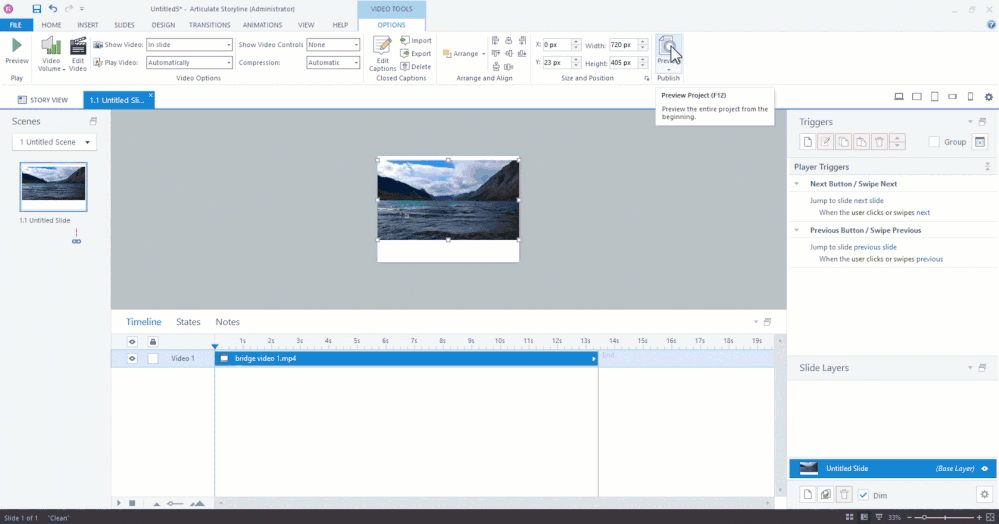Click the Save icon in title bar
The width and height of the screenshot is (999, 524).
click(37, 8)
